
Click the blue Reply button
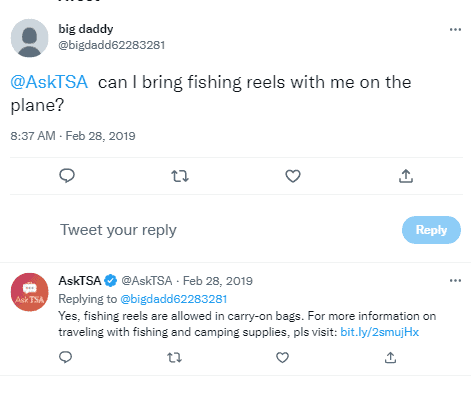(x=431, y=230)
